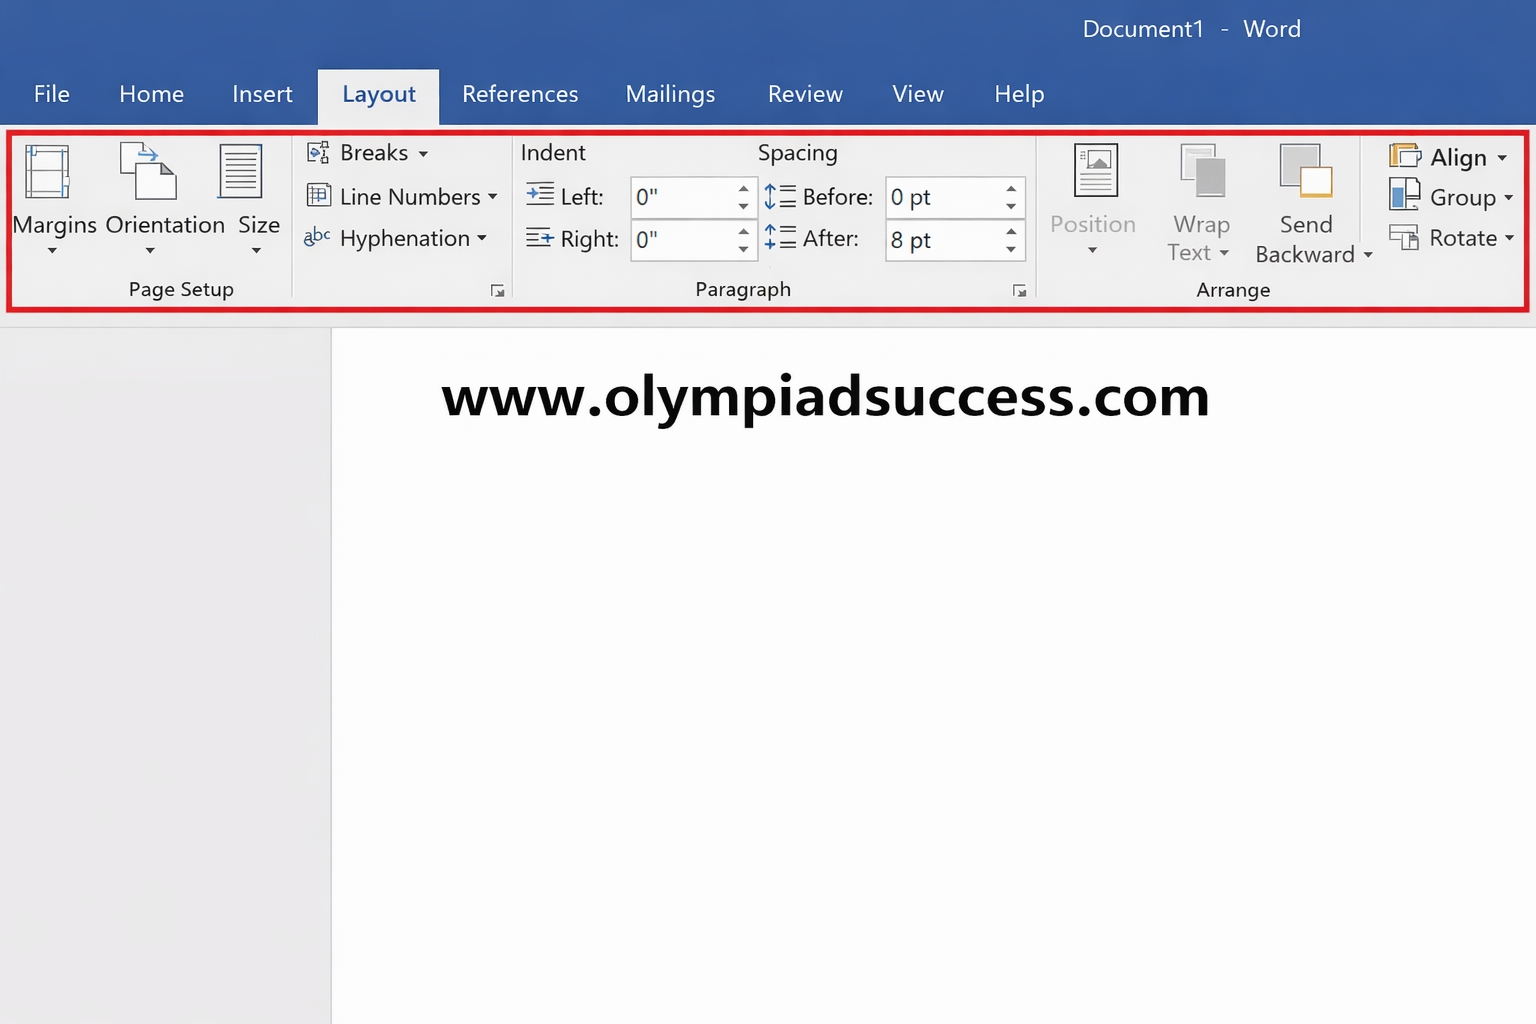The image size is (1536, 1024).
Task: Decrease Indent Left value with down arrow
Action: tap(743, 206)
